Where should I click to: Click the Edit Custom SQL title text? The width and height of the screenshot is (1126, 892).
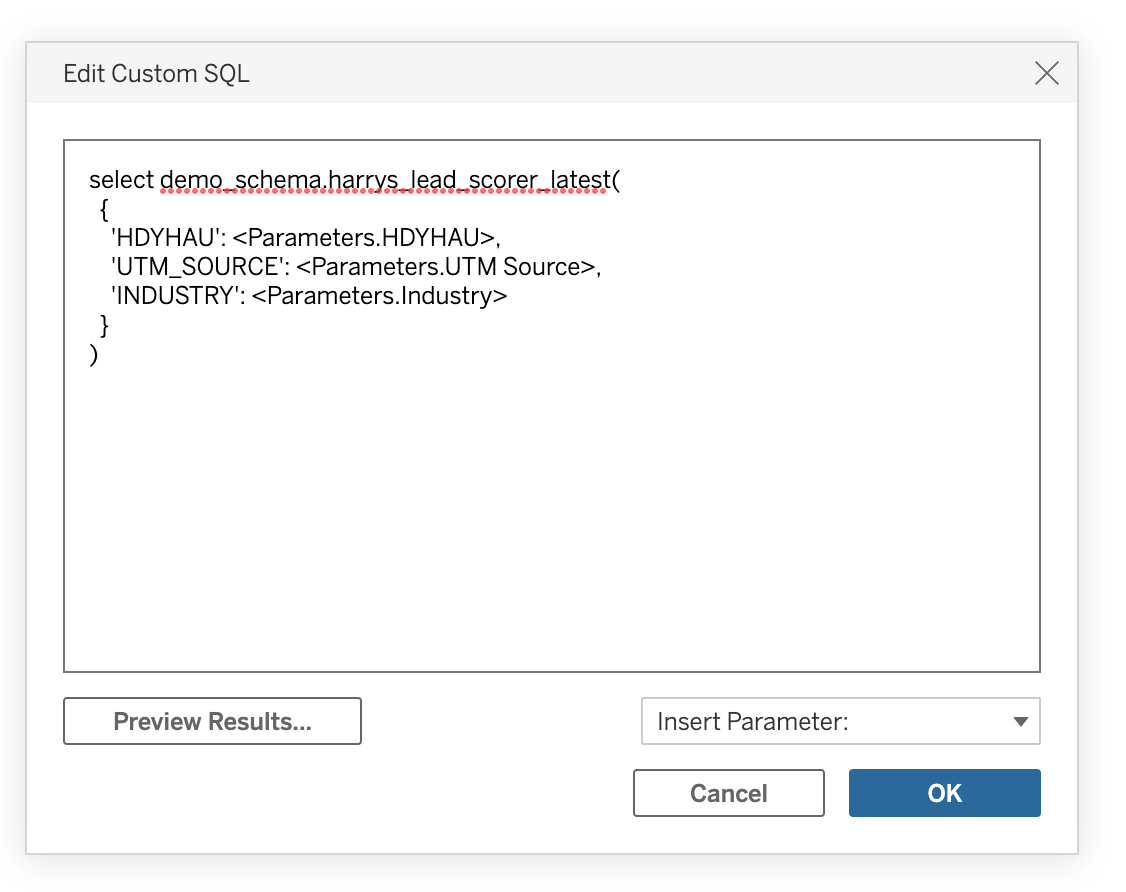point(157,73)
